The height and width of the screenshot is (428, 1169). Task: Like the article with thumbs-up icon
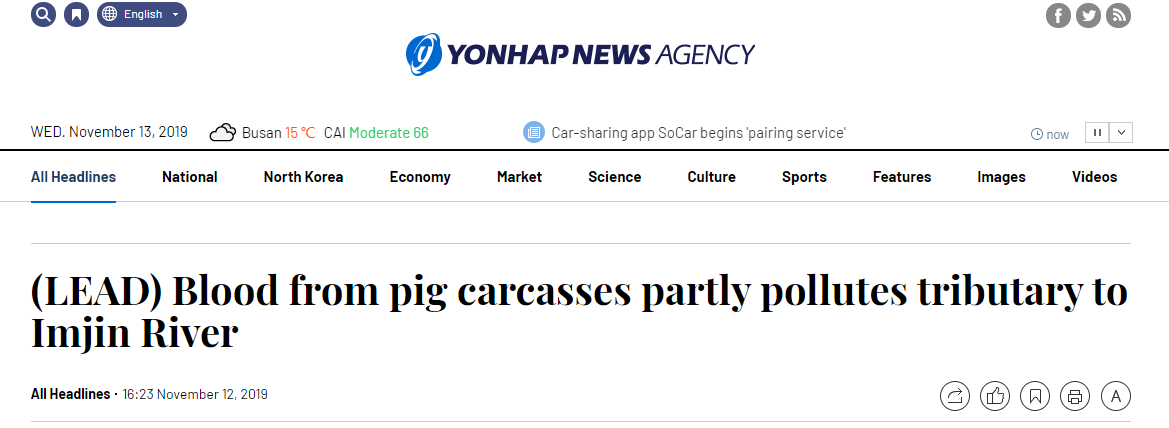[x=995, y=396]
